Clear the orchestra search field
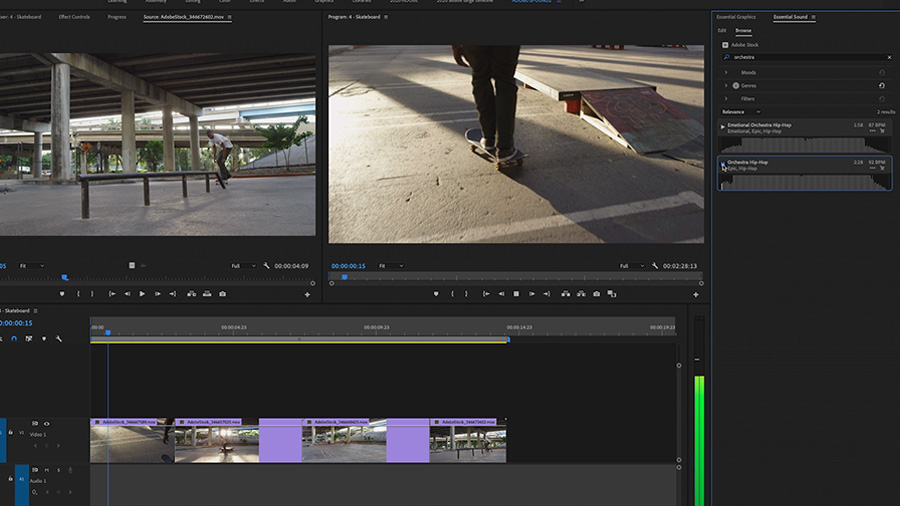The image size is (900, 506). tap(889, 57)
